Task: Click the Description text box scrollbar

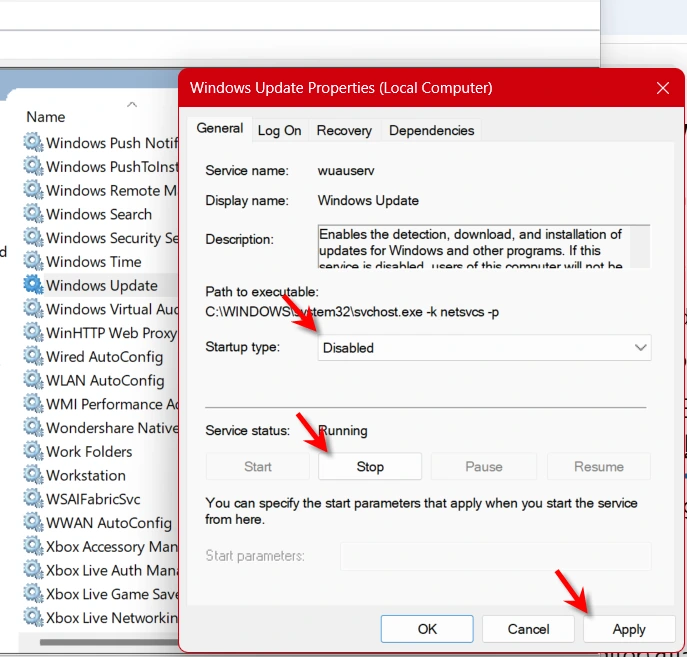Action: (x=640, y=246)
